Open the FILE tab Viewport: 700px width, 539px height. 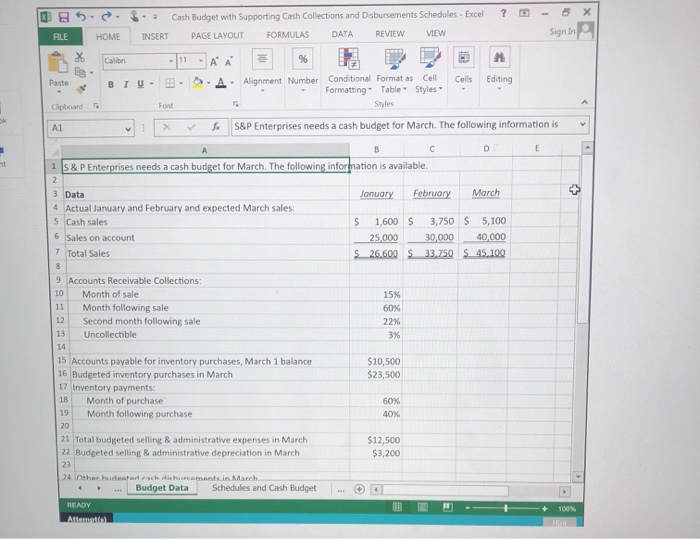60,37
